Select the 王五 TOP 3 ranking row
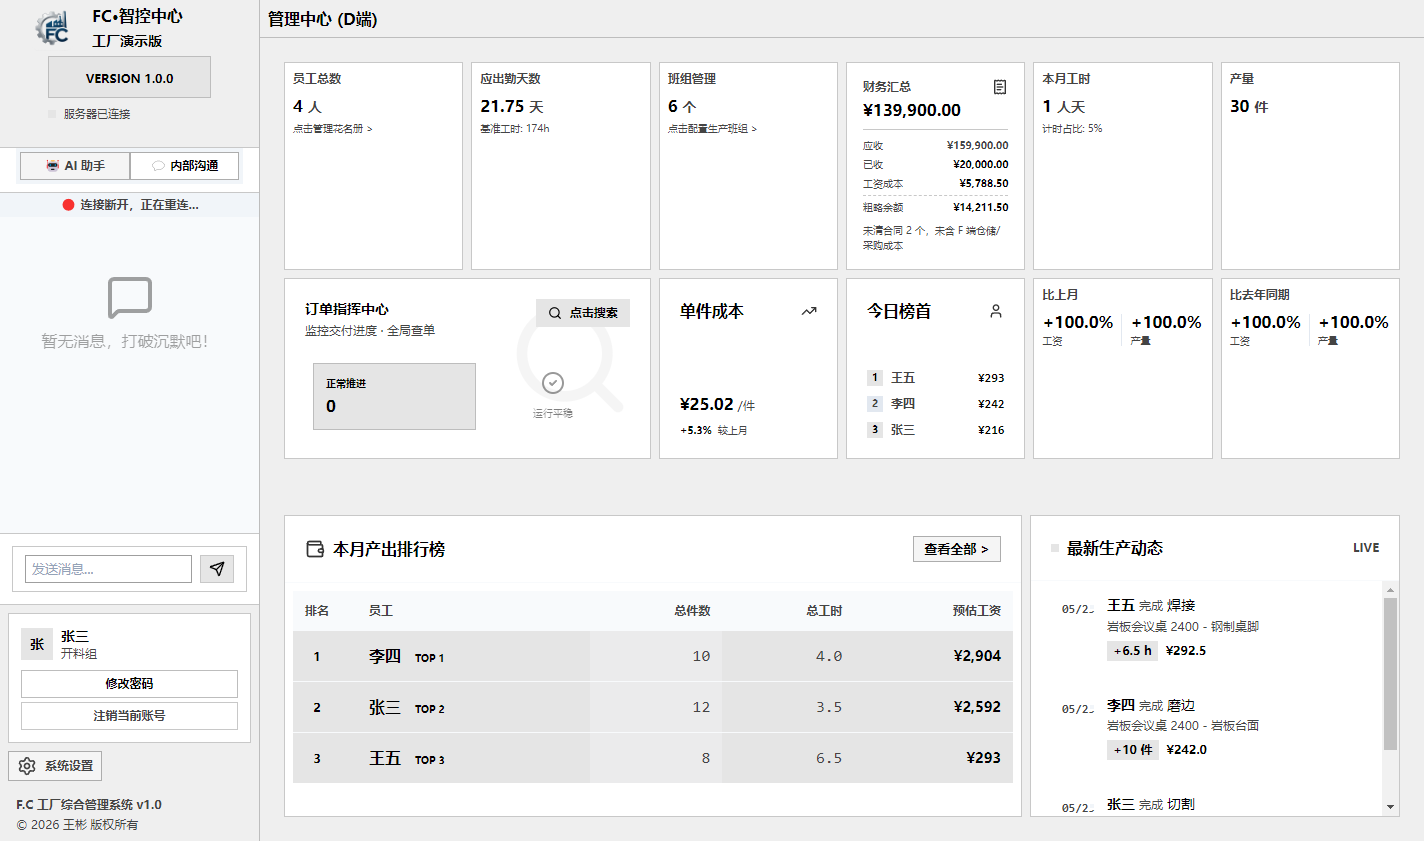1424x841 pixels. 652,758
